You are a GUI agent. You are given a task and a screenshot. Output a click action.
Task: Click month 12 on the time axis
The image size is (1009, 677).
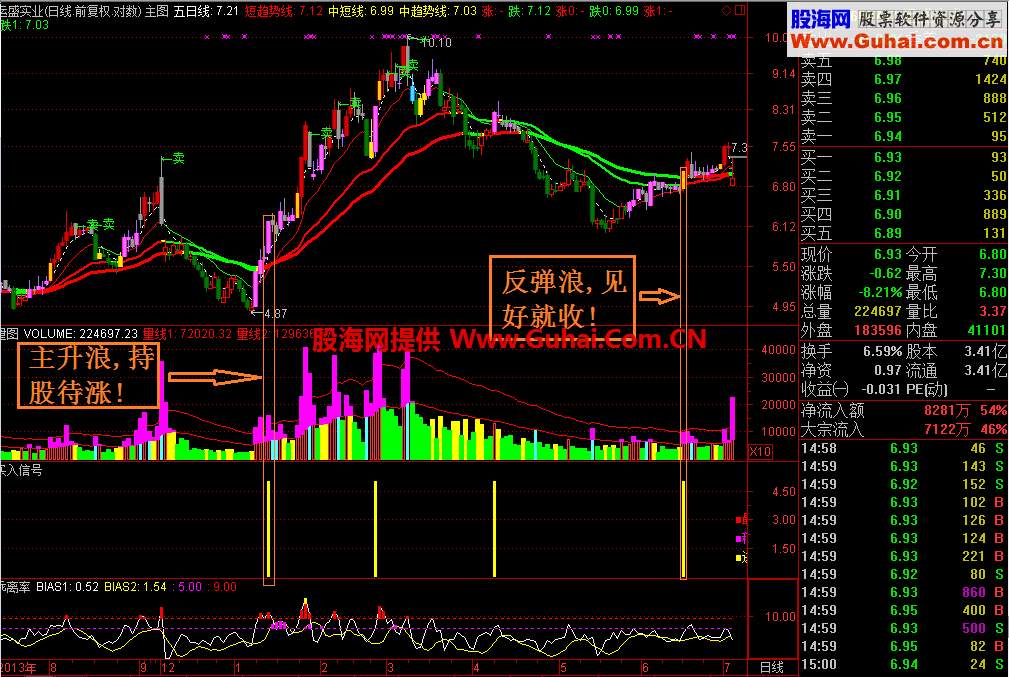(168, 668)
